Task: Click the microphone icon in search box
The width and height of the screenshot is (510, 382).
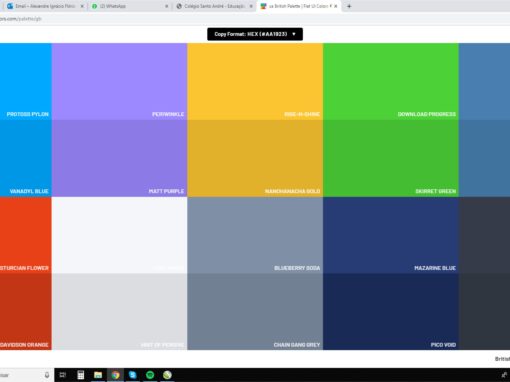Action: tap(47, 375)
